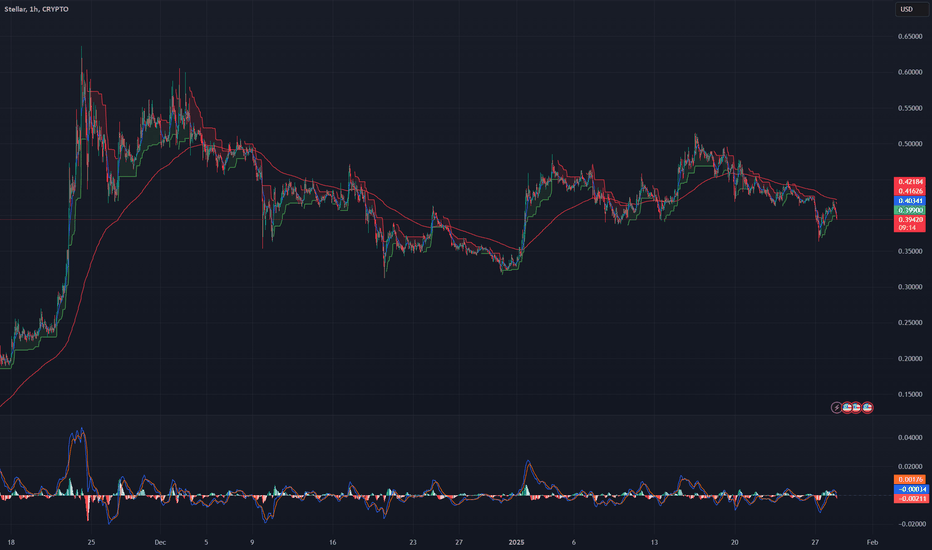Image resolution: width=932 pixels, height=550 pixels.
Task: Click the lightning bolt event icon
Action: pos(836,408)
